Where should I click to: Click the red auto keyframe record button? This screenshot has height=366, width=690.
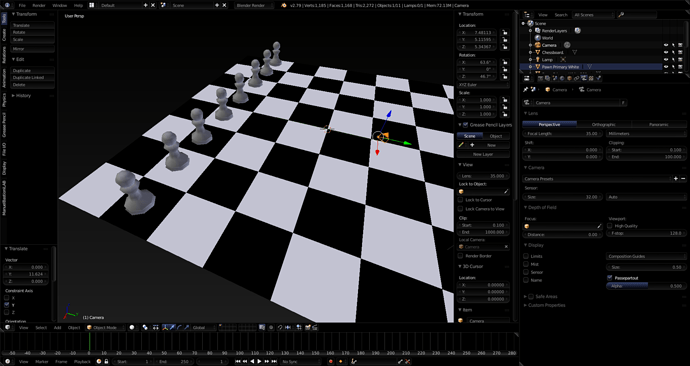[x=331, y=362]
